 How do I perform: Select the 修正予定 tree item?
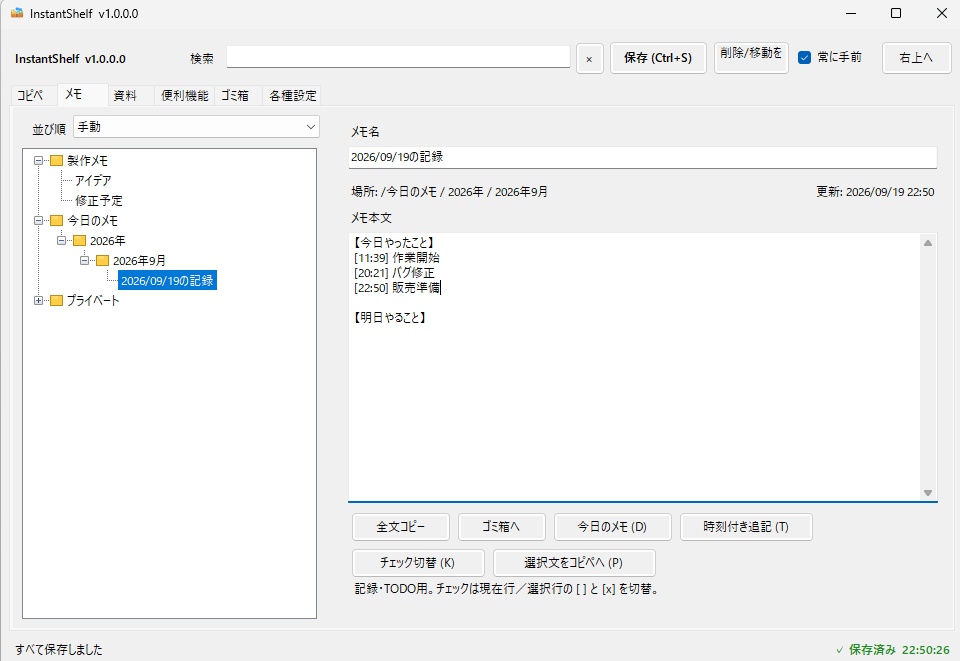click(99, 201)
